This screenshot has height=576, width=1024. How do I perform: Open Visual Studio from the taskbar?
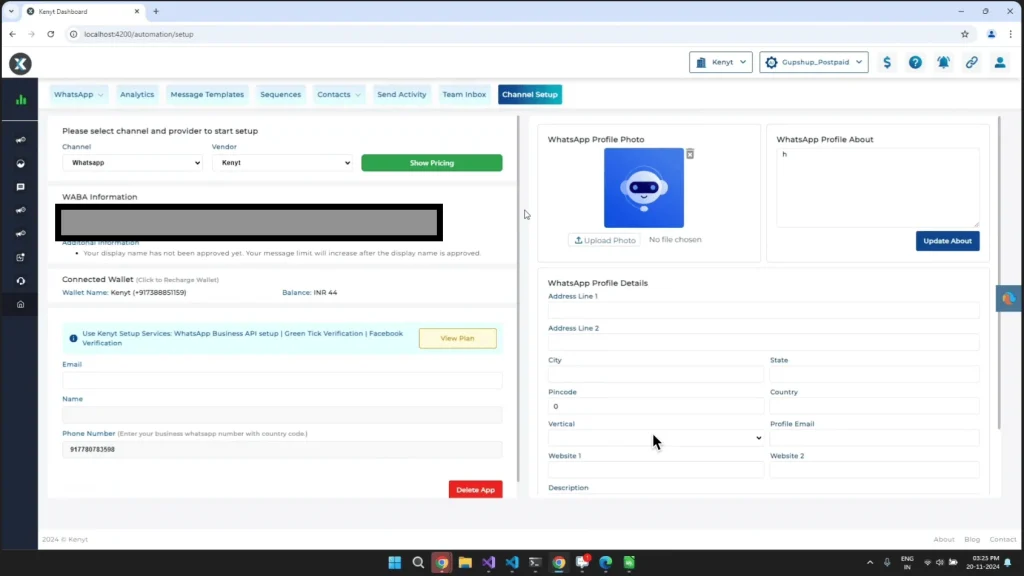pos(488,562)
